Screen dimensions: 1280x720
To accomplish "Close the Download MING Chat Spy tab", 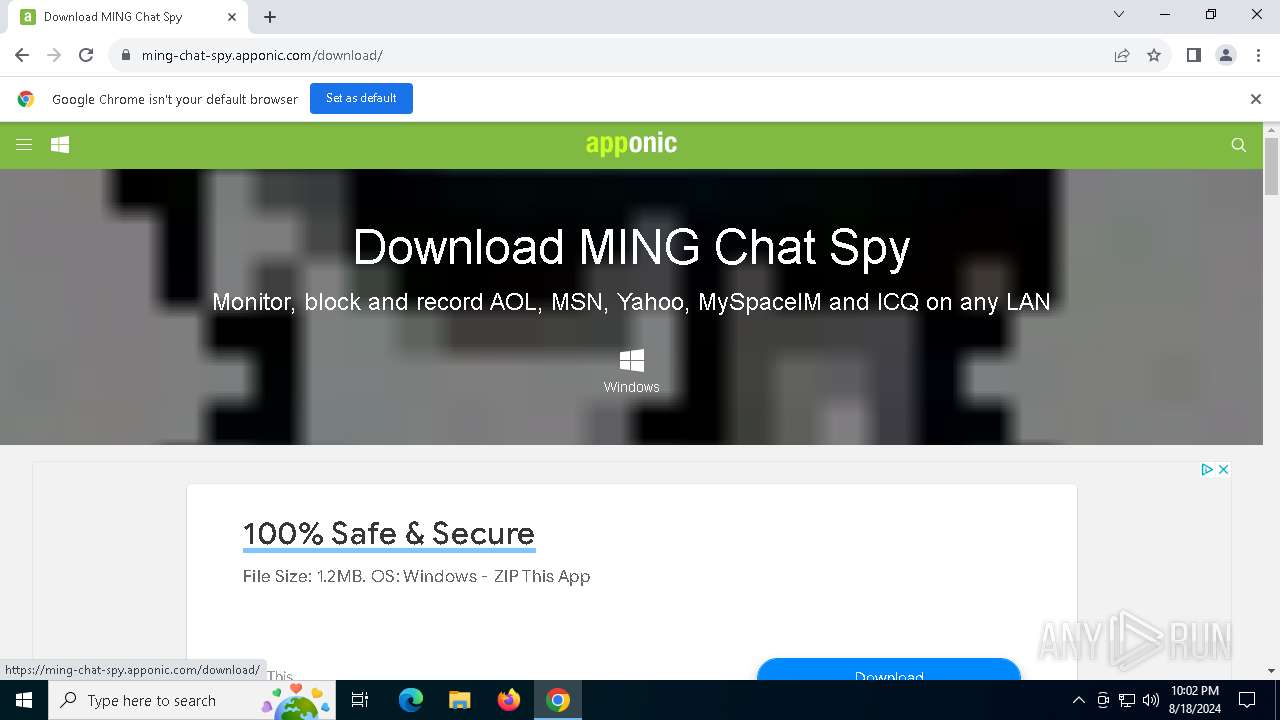I will (232, 17).
